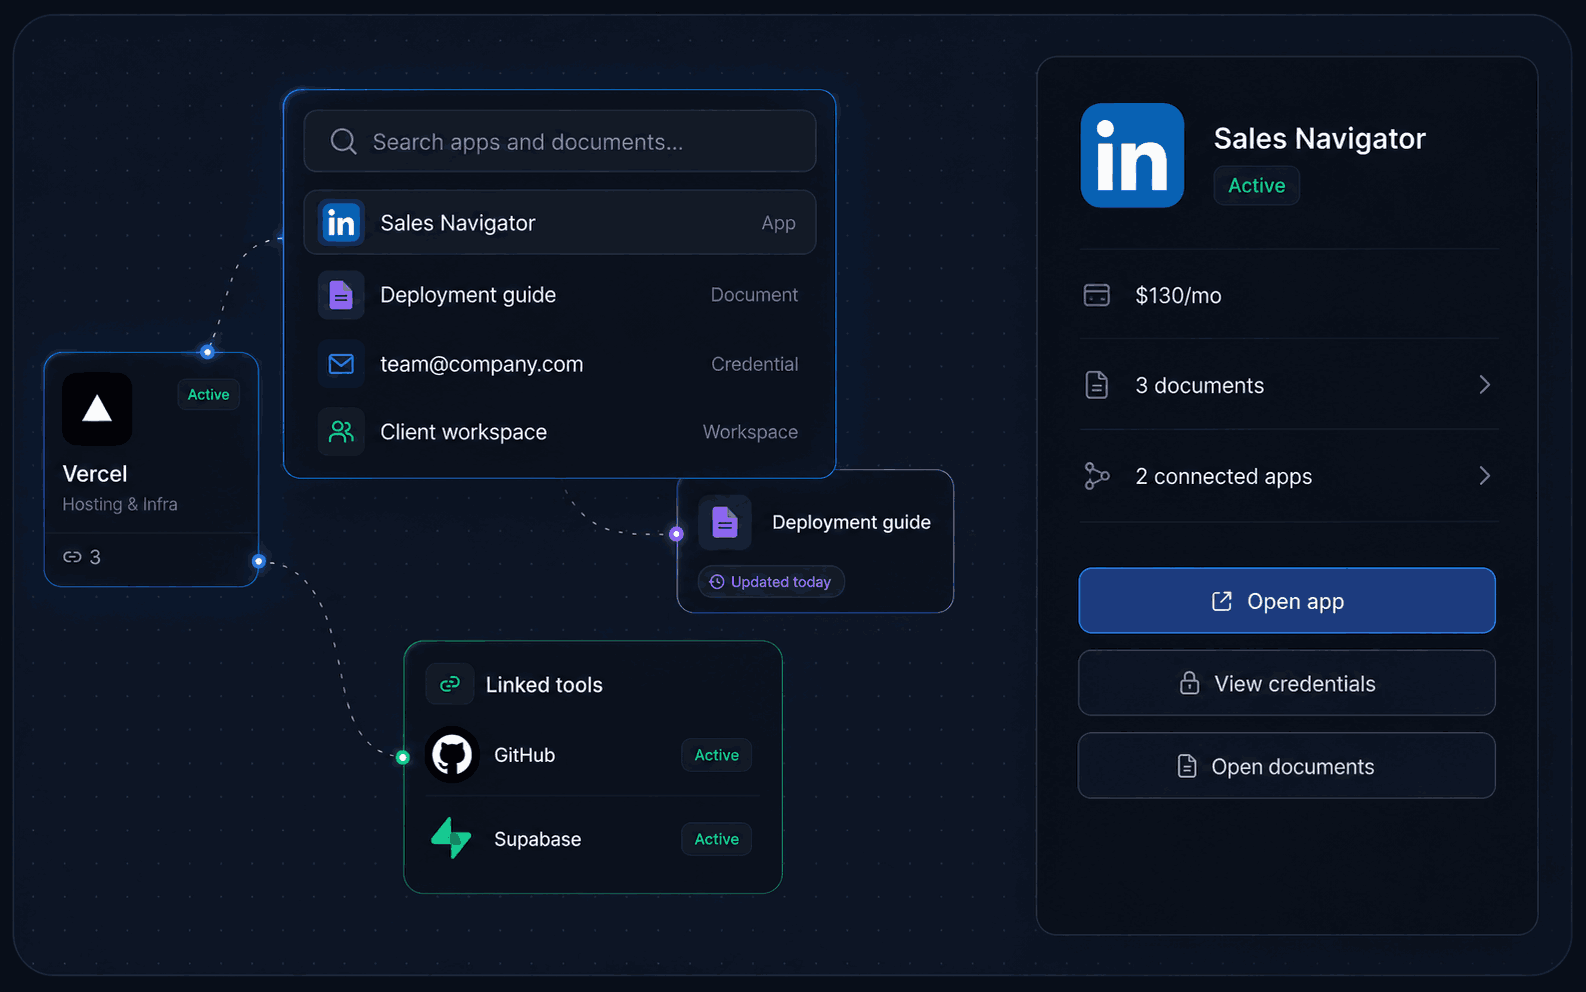Click the Credential type label
Image resolution: width=1586 pixels, height=992 pixels.
click(755, 364)
